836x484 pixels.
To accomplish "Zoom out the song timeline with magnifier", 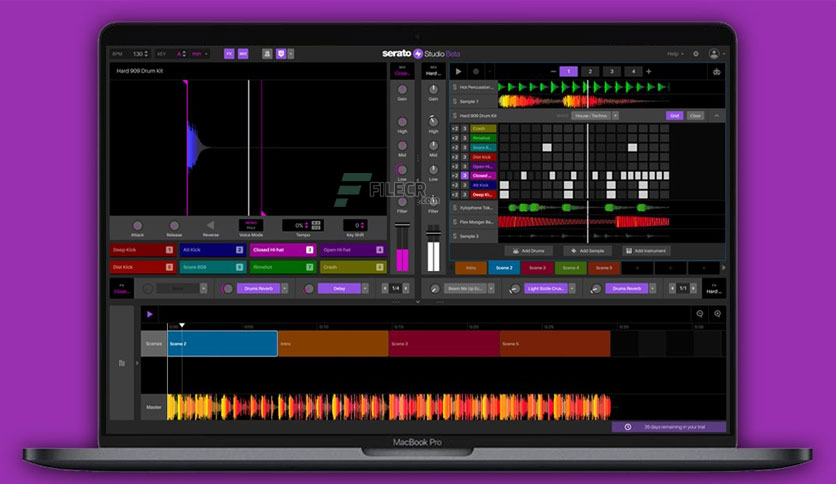I will (699, 314).
